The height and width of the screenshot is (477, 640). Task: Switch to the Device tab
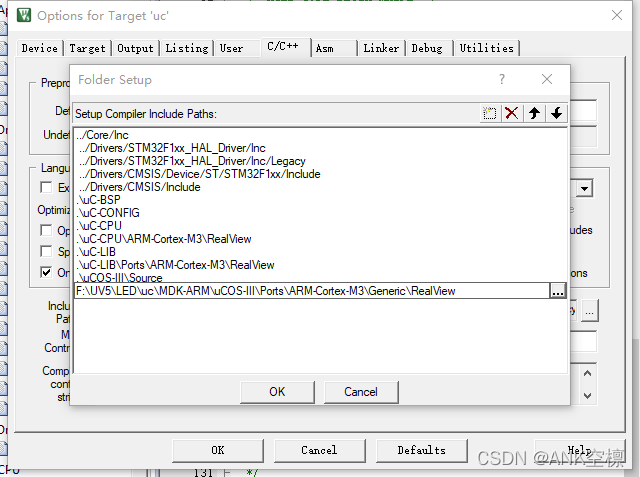40,48
